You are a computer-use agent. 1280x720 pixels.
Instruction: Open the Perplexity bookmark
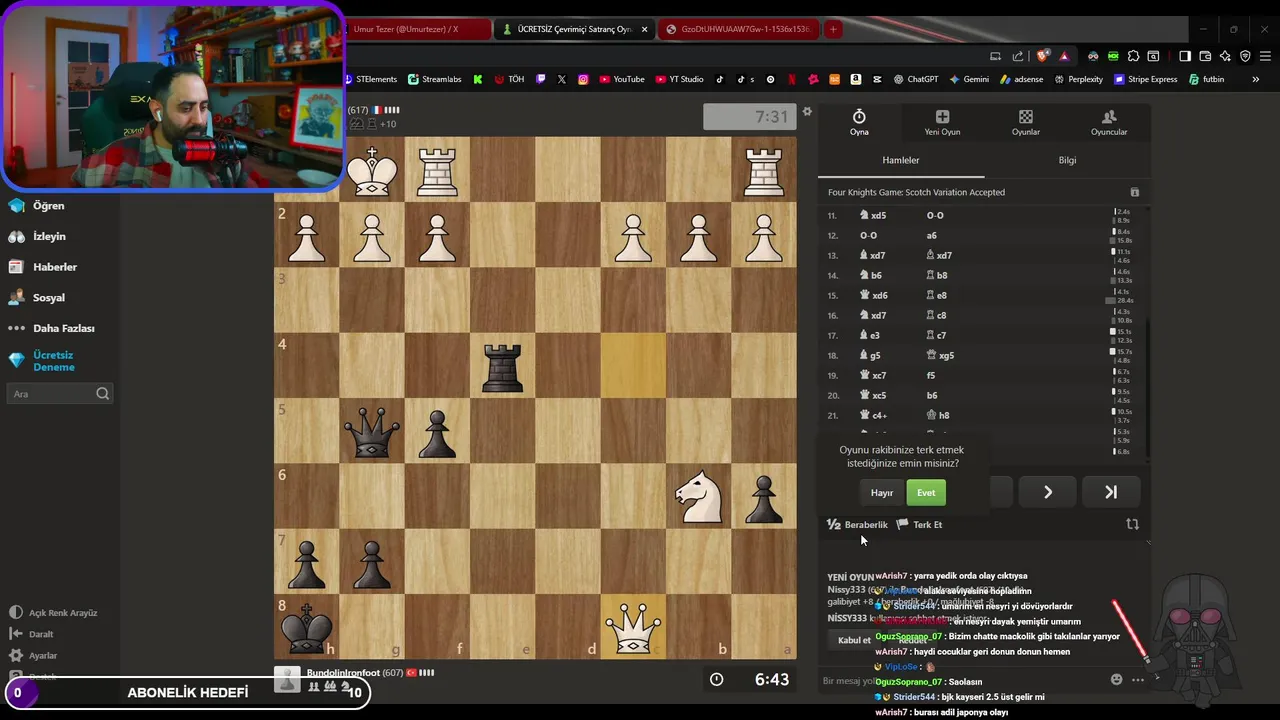pyautogui.click(x=1078, y=79)
